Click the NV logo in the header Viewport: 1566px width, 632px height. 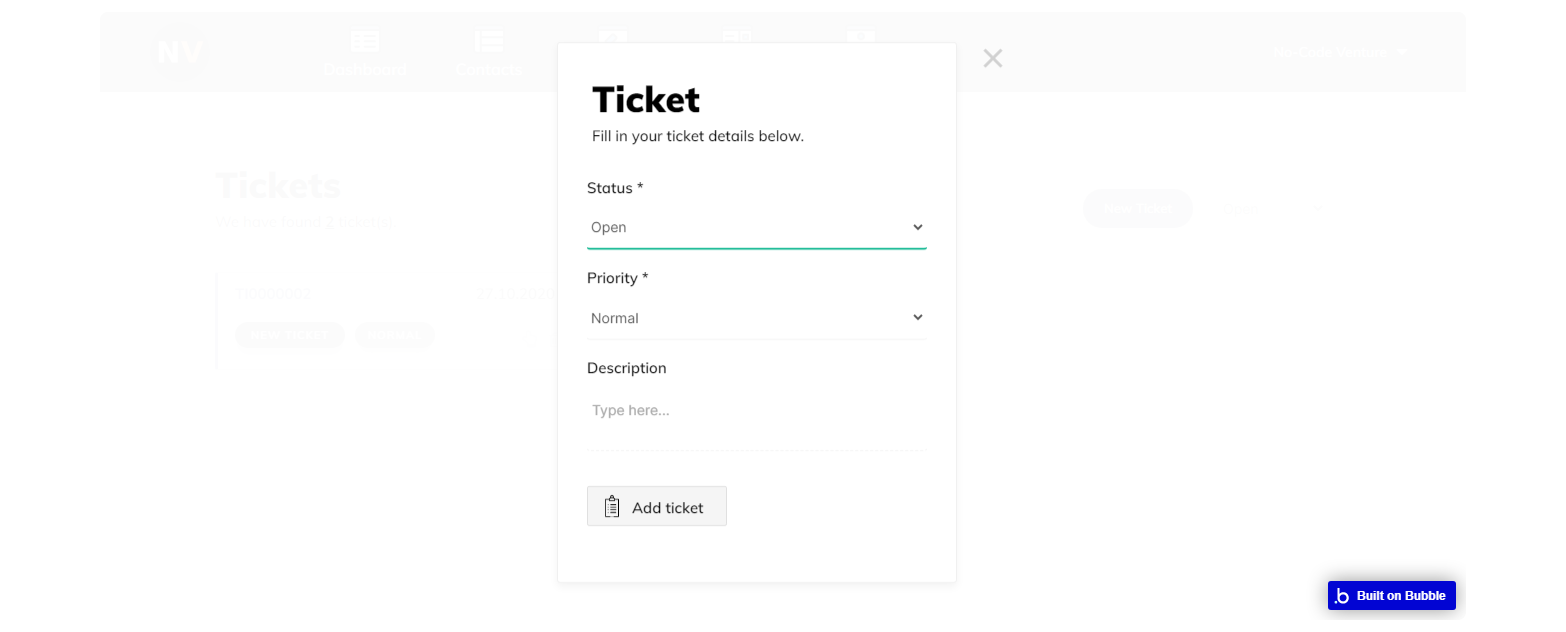coord(180,52)
